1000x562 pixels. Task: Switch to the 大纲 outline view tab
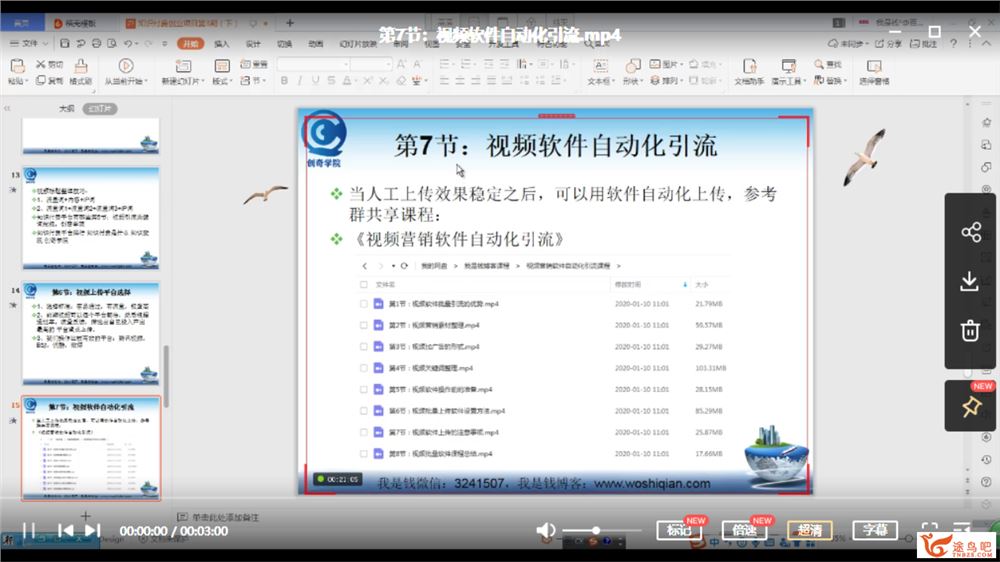point(67,108)
